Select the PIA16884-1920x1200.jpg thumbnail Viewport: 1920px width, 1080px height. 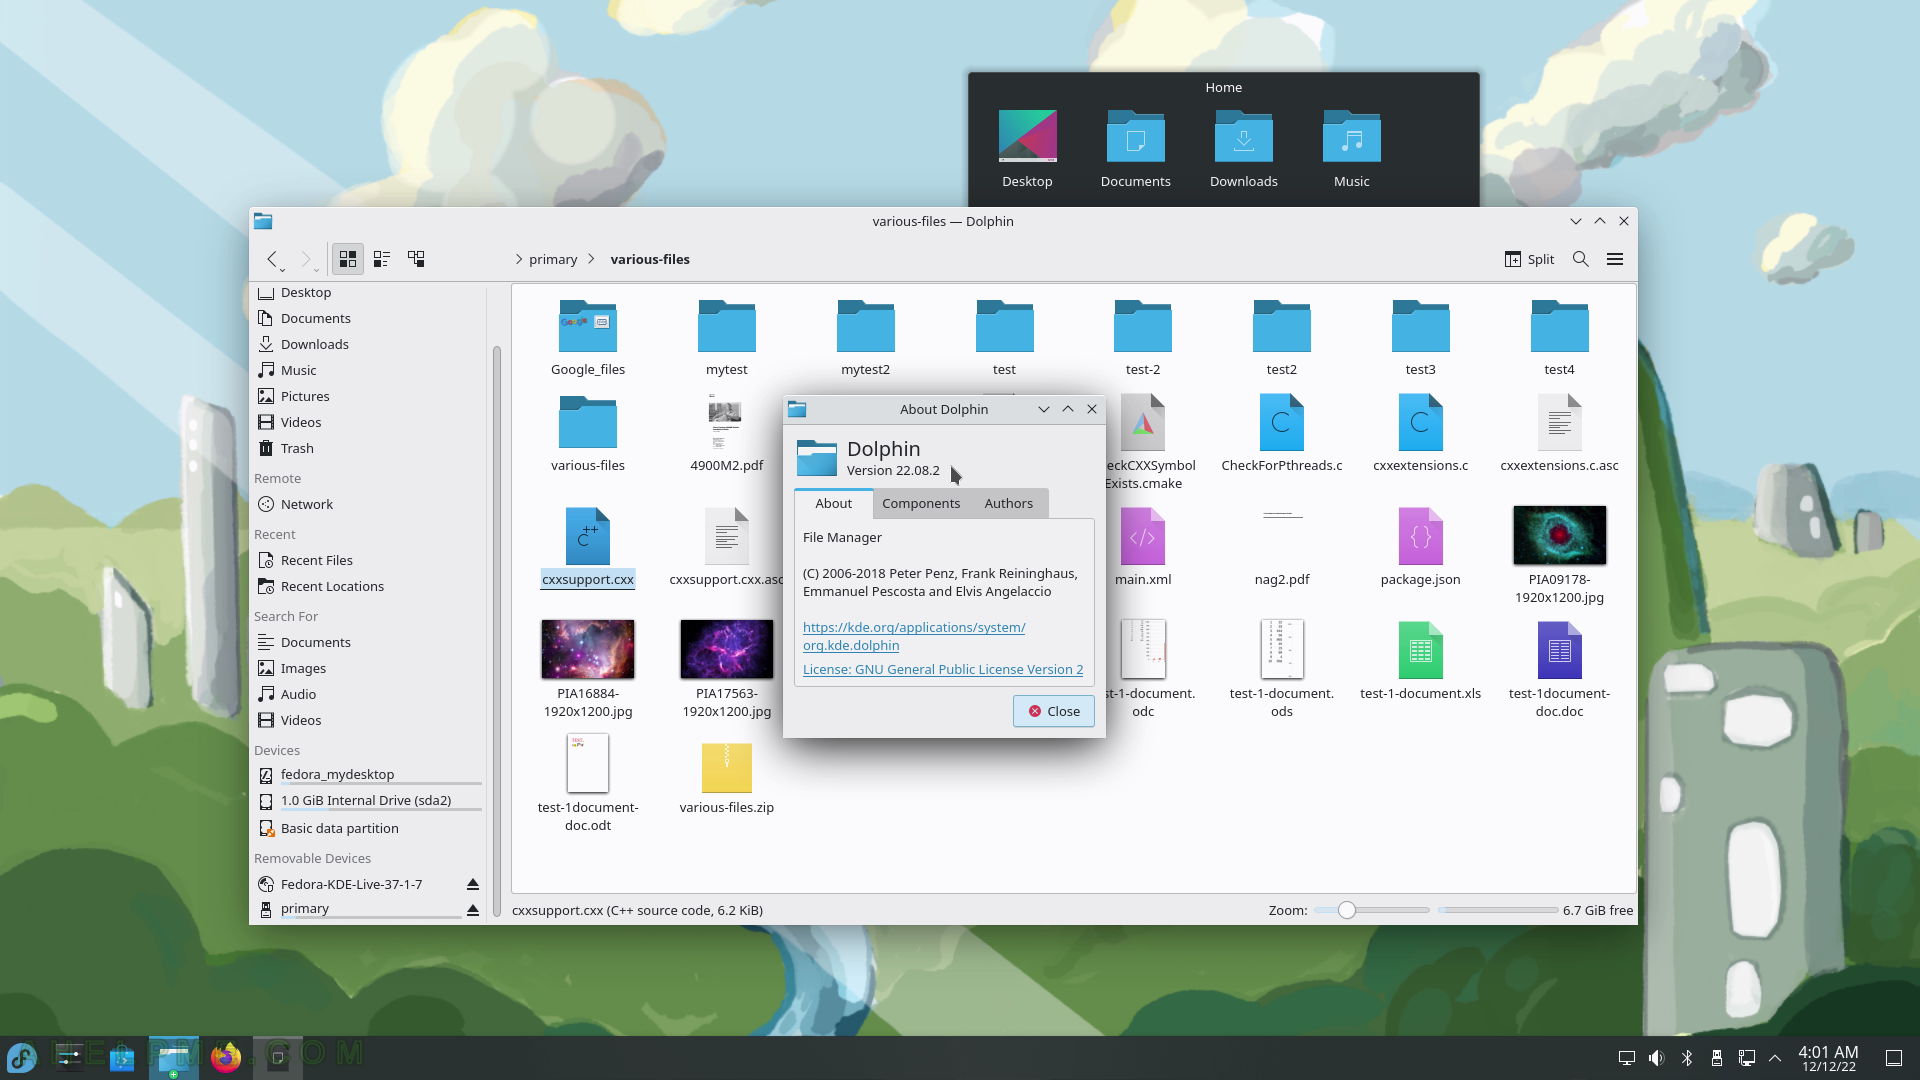(588, 649)
